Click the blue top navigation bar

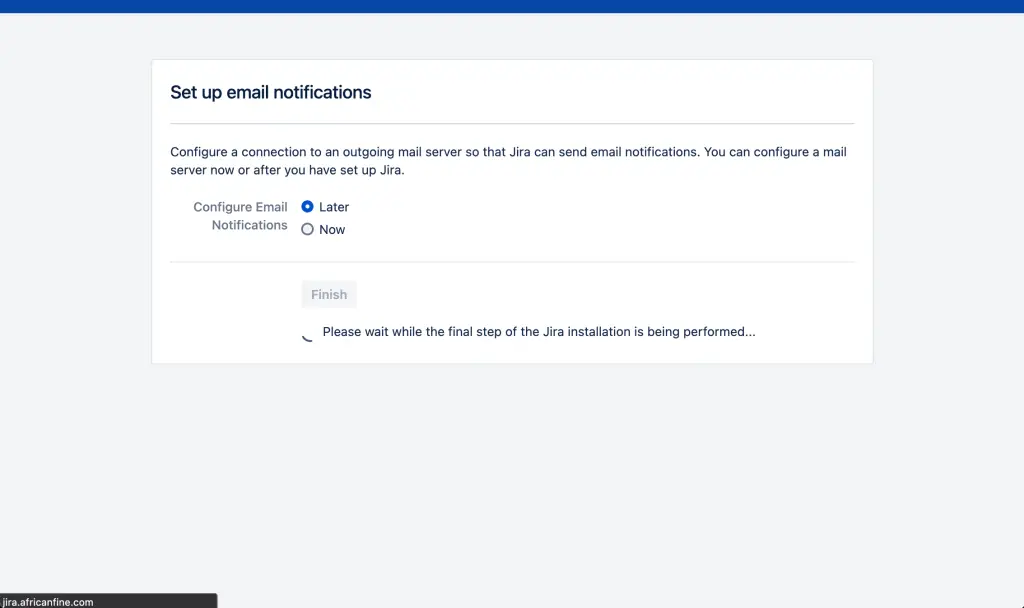click(x=512, y=6)
